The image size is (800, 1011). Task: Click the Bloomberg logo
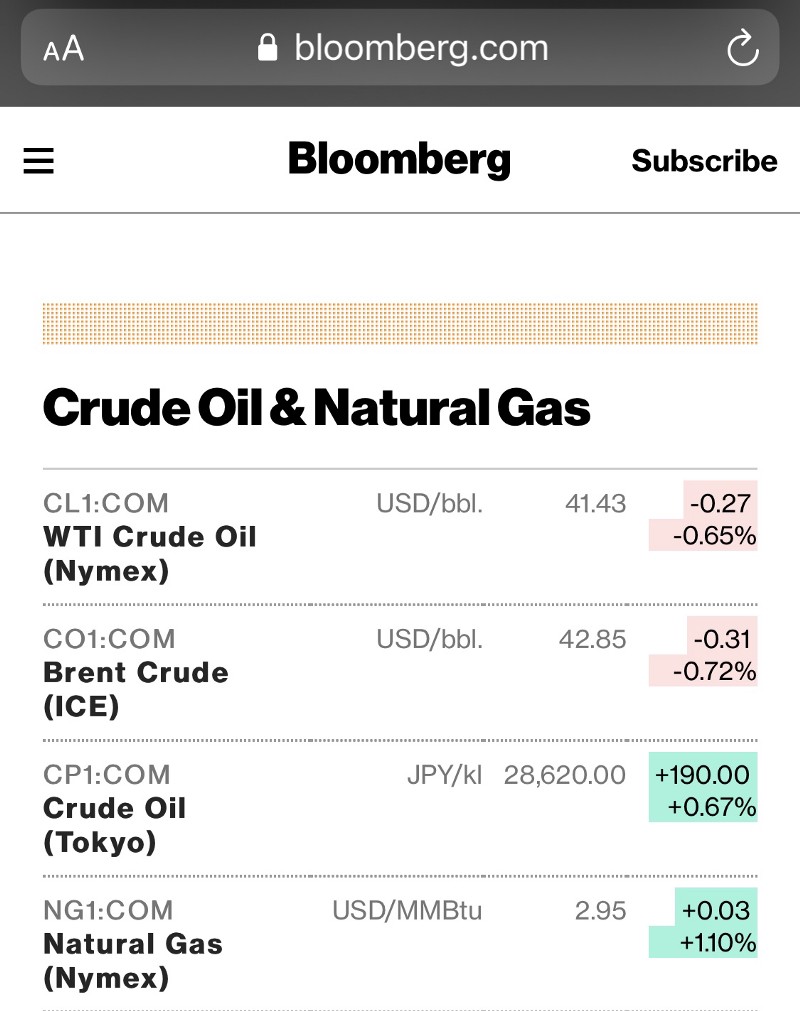(x=399, y=160)
